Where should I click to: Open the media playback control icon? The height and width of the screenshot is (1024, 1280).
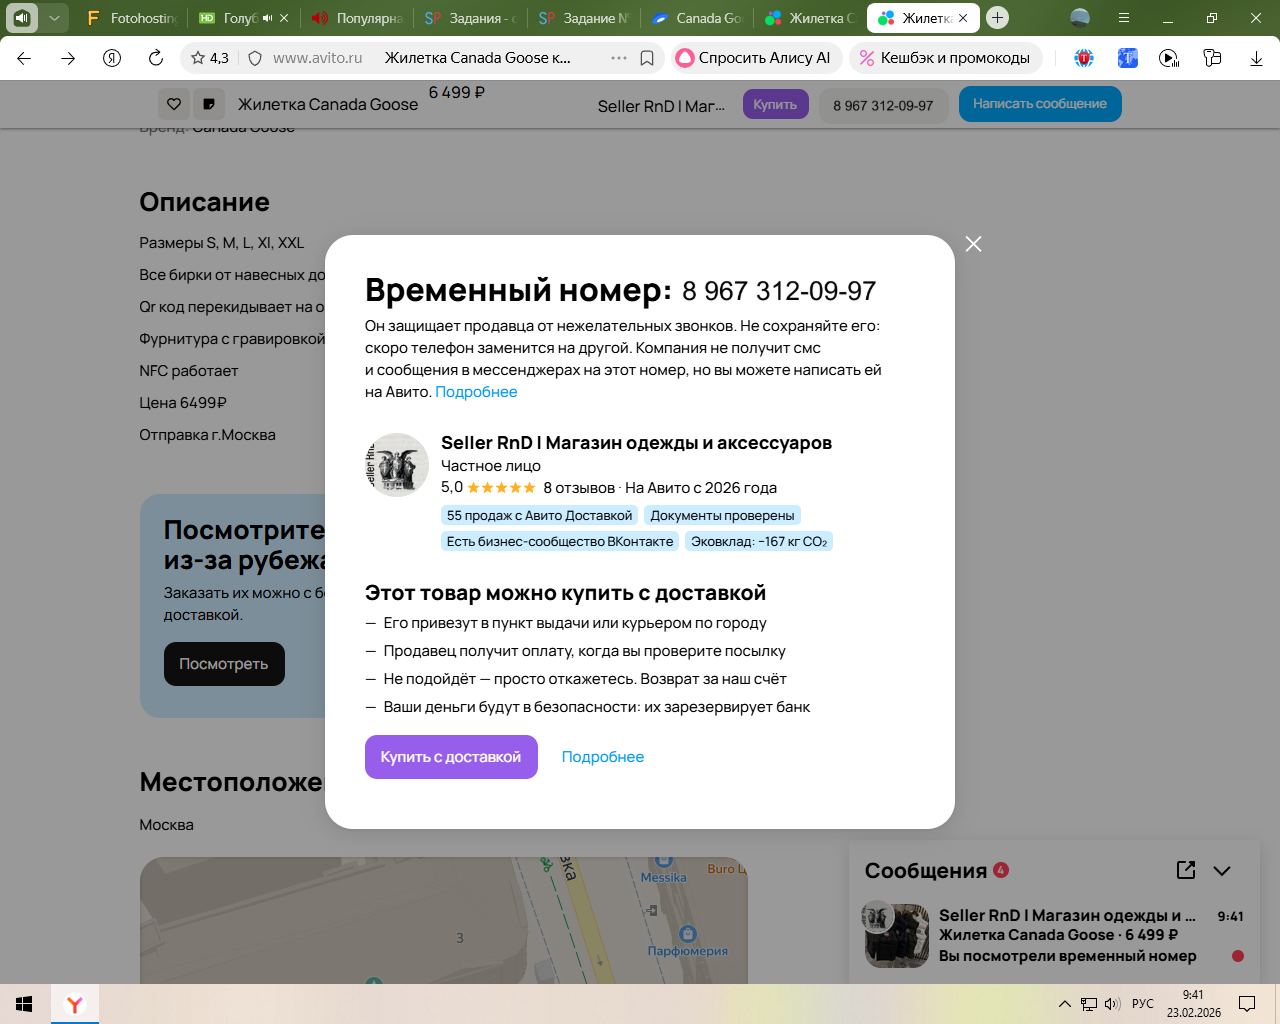pyautogui.click(x=1169, y=58)
